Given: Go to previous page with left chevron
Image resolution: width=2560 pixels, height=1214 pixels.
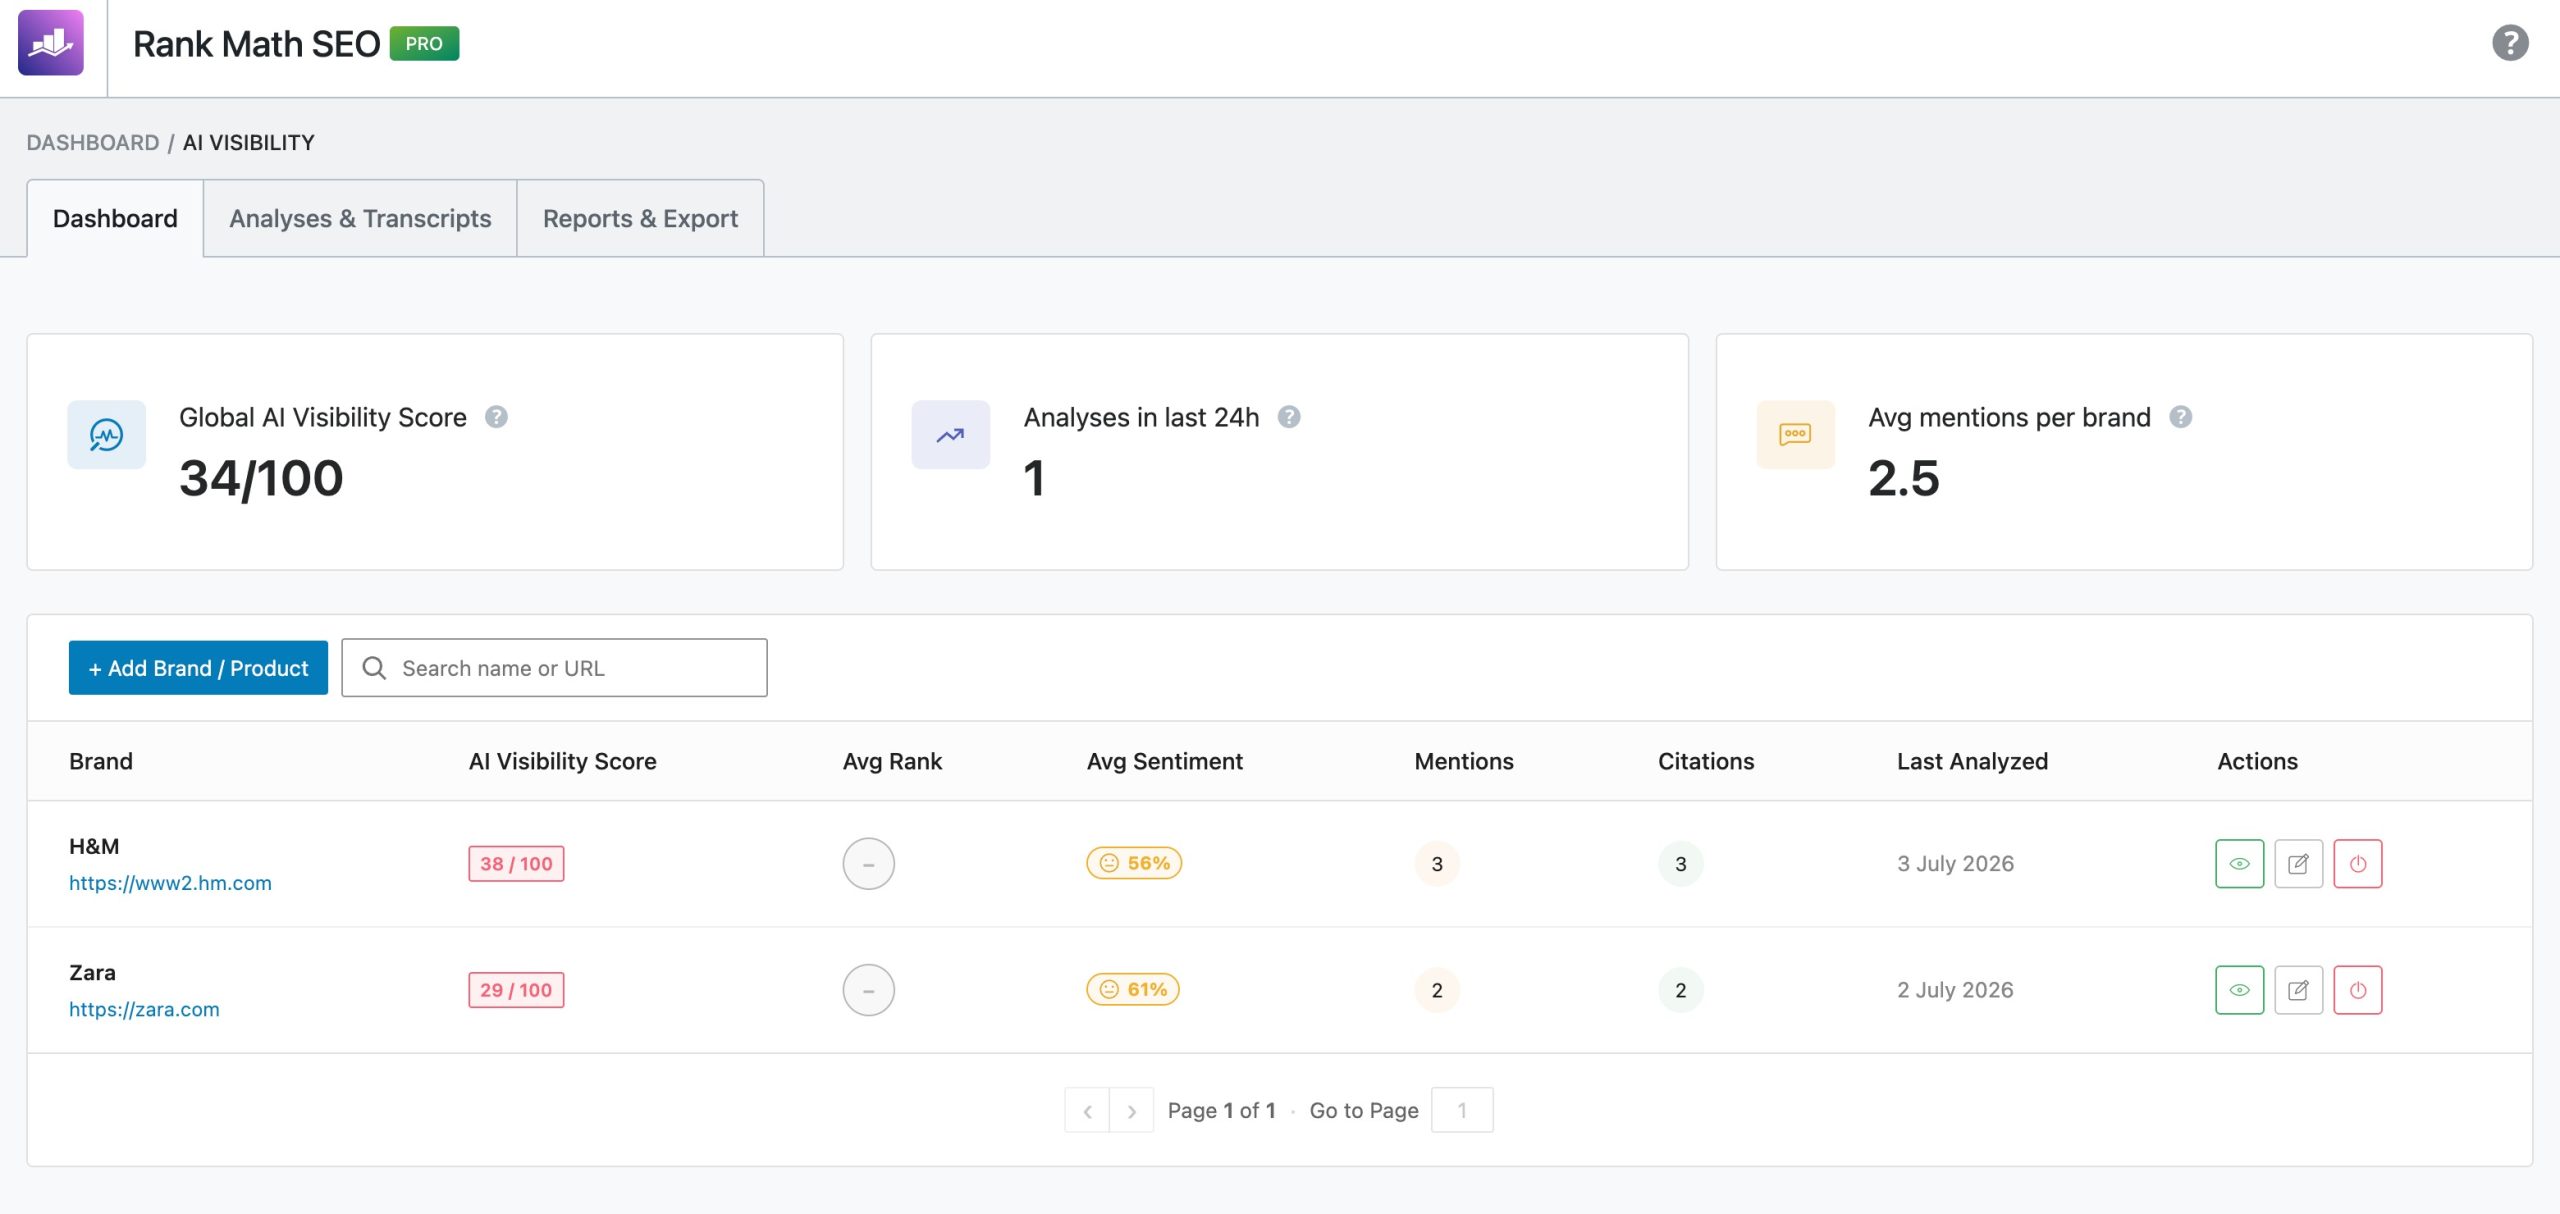Looking at the screenshot, I should pos(1087,1110).
